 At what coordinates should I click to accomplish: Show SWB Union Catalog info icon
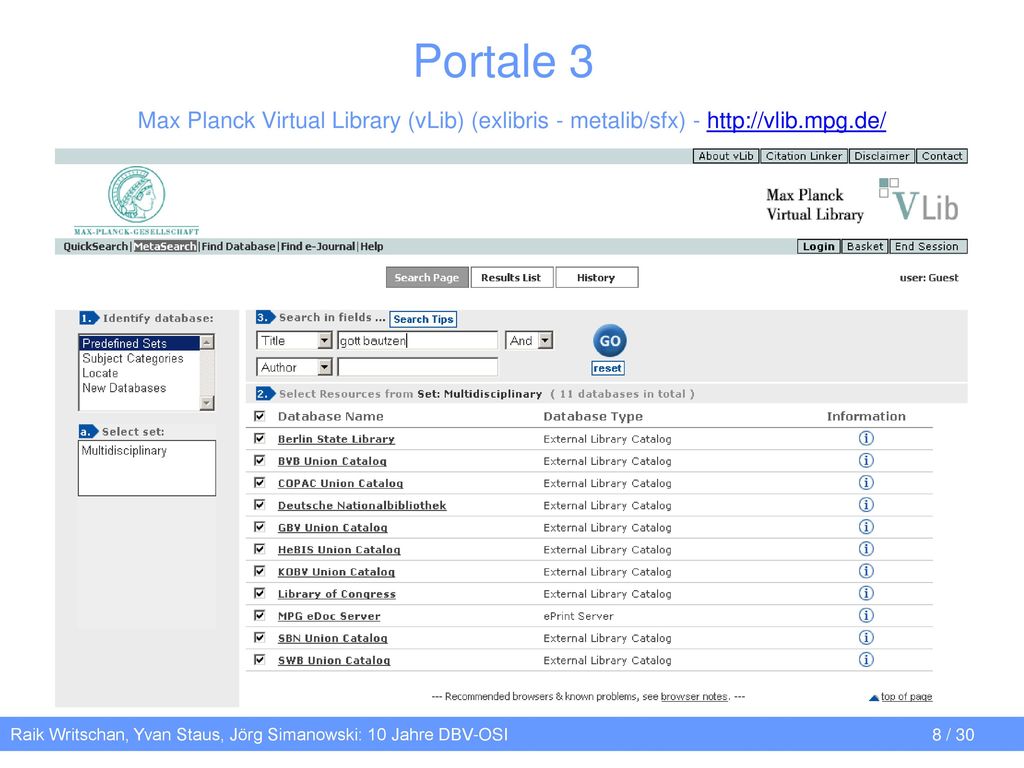click(866, 660)
